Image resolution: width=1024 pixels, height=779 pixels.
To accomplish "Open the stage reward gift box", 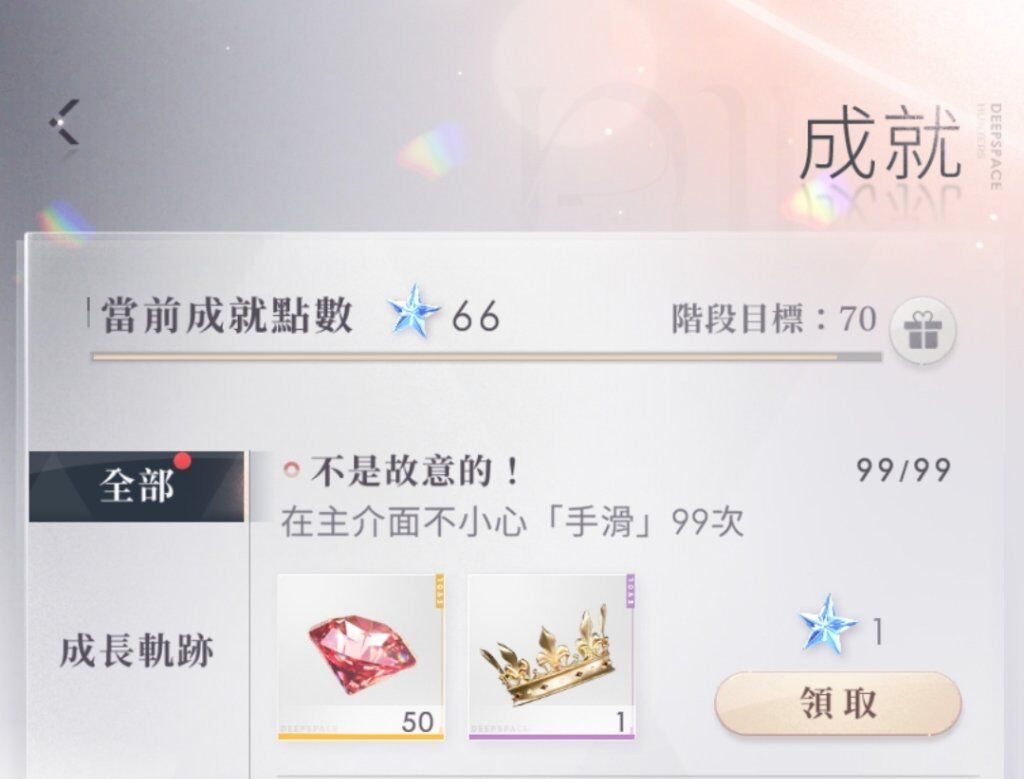I will click(922, 330).
